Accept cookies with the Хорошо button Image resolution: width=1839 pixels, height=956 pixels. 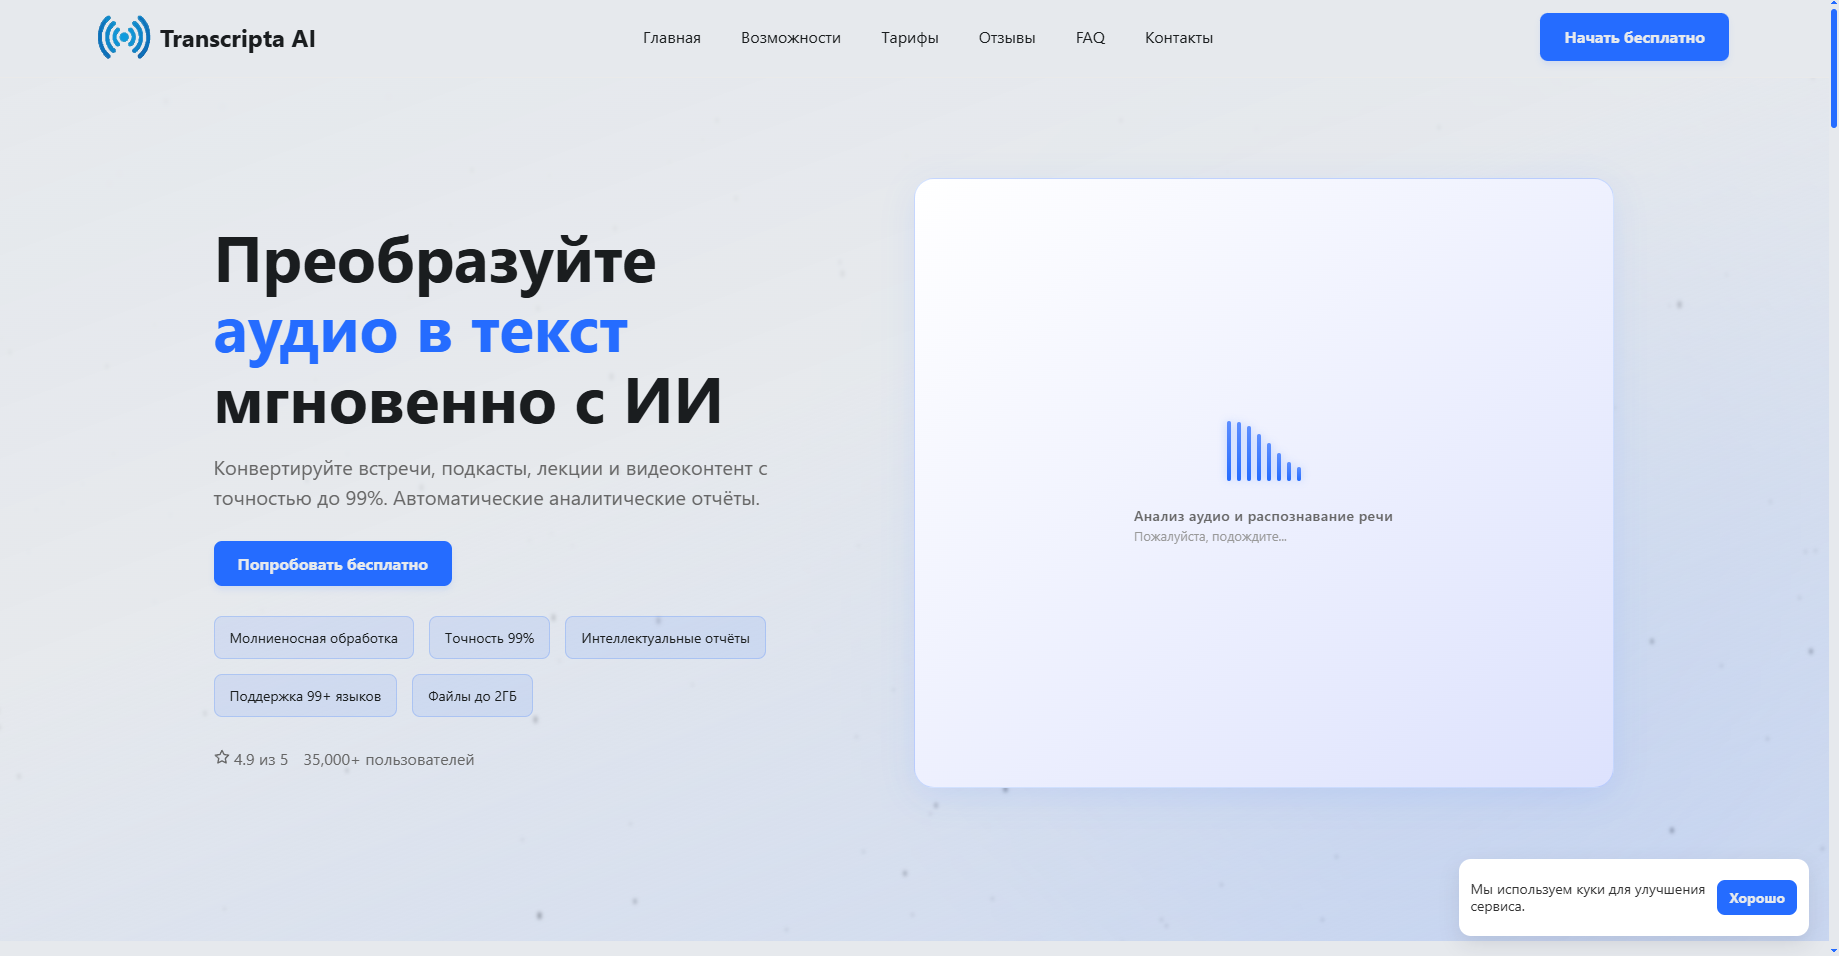(1757, 897)
